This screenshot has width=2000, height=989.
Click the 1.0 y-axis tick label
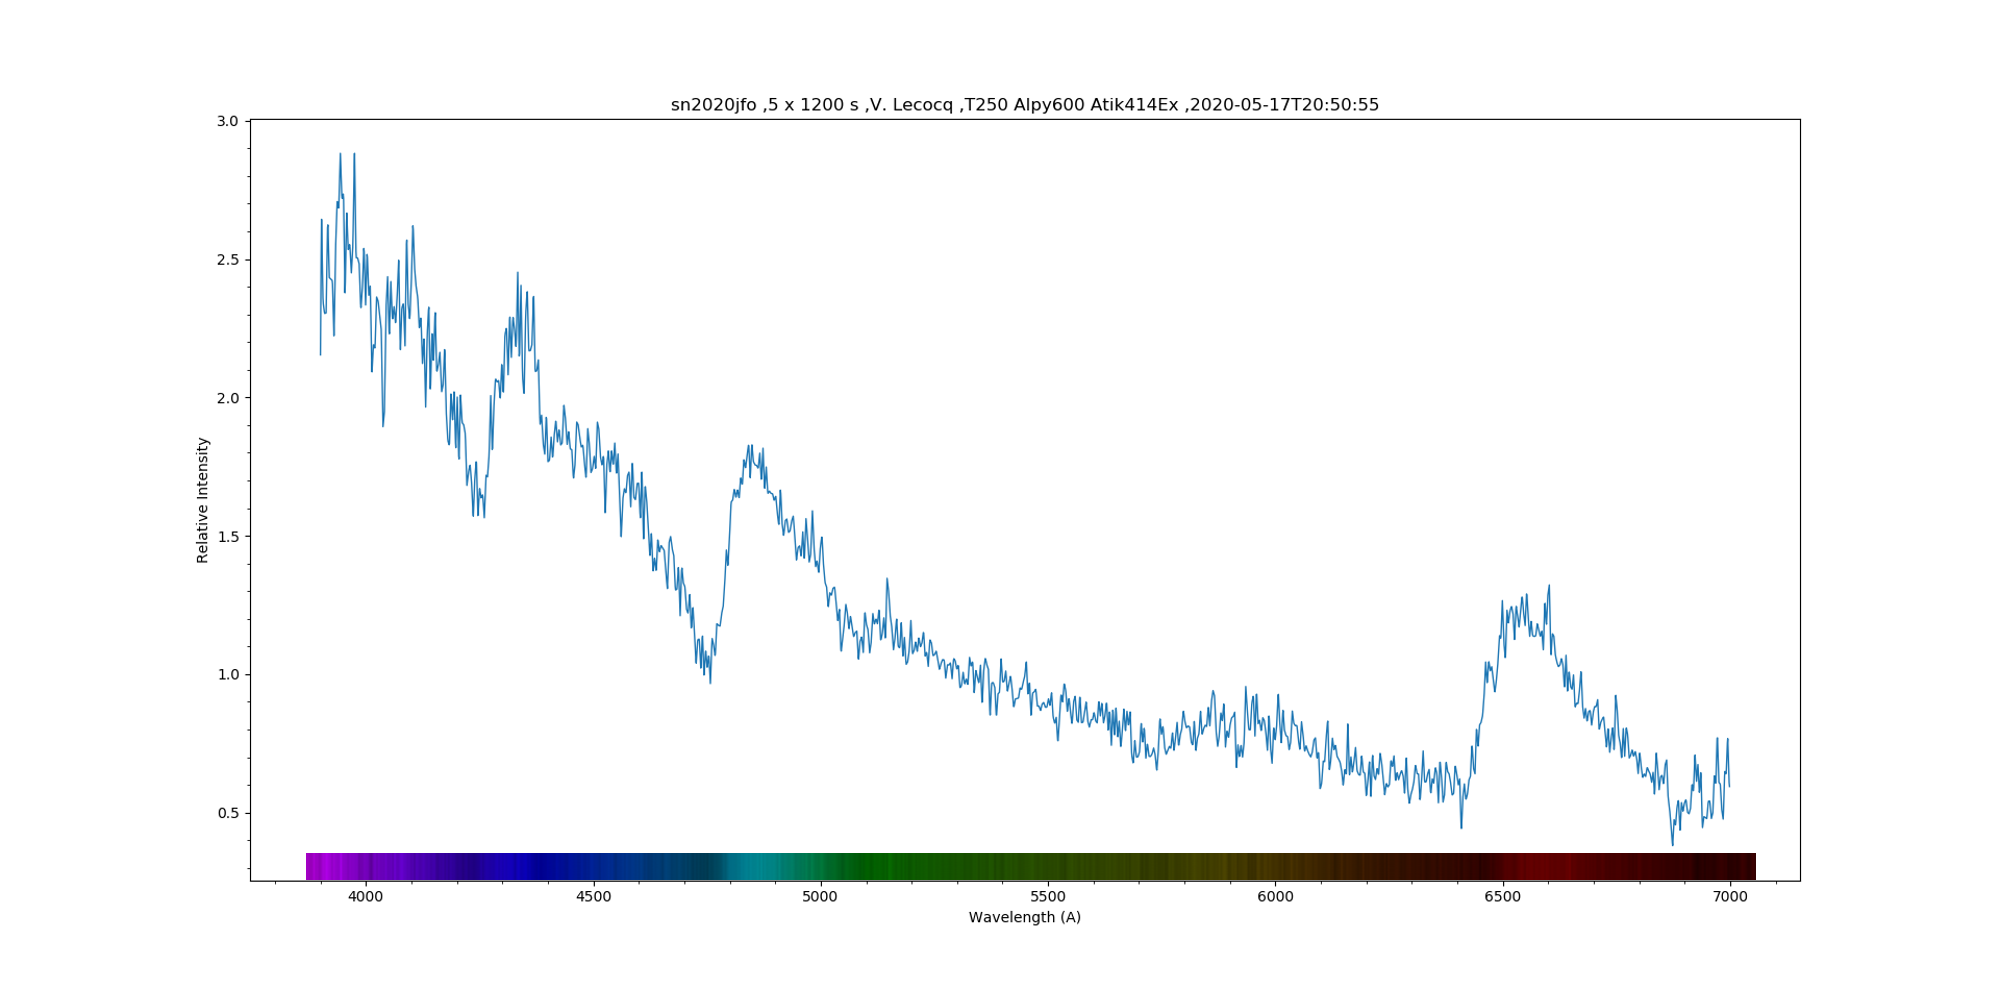[228, 675]
